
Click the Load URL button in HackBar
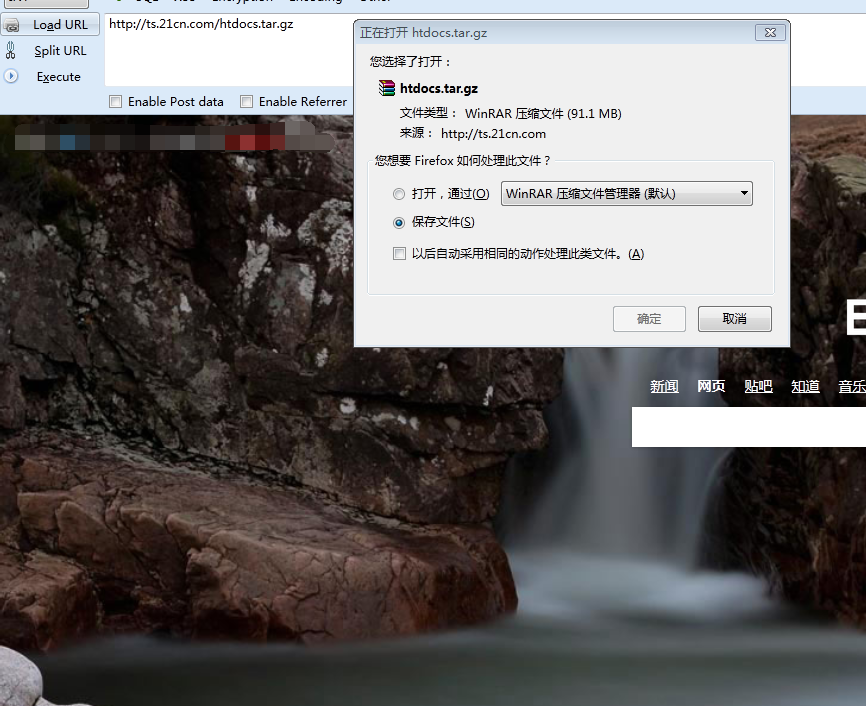[50, 25]
